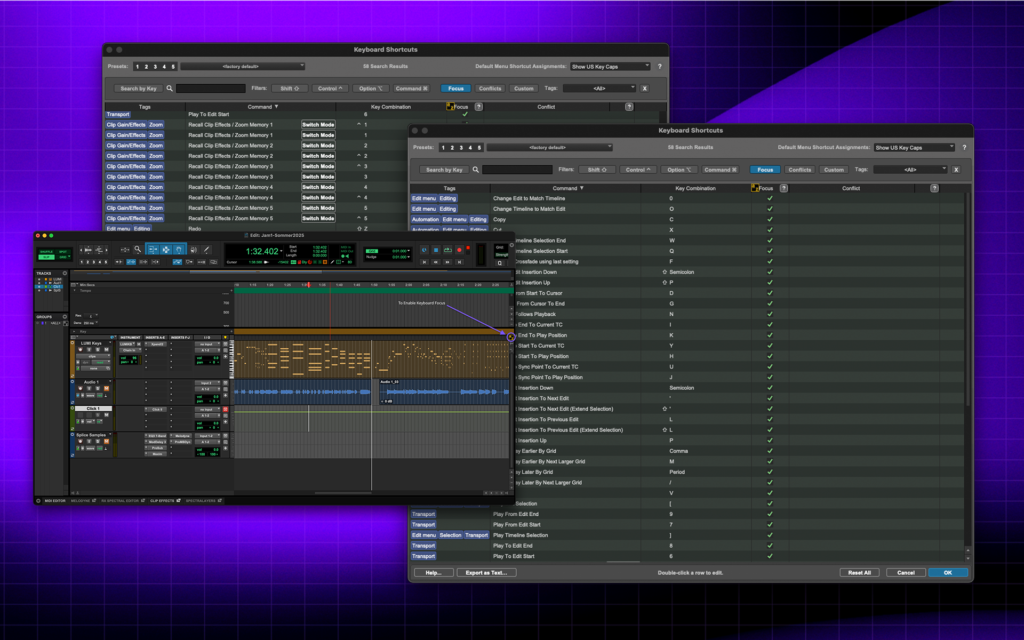This screenshot has width=1024, height=640.
Task: Select the Zoomer tool in the Edit toolbar
Action: [137, 250]
